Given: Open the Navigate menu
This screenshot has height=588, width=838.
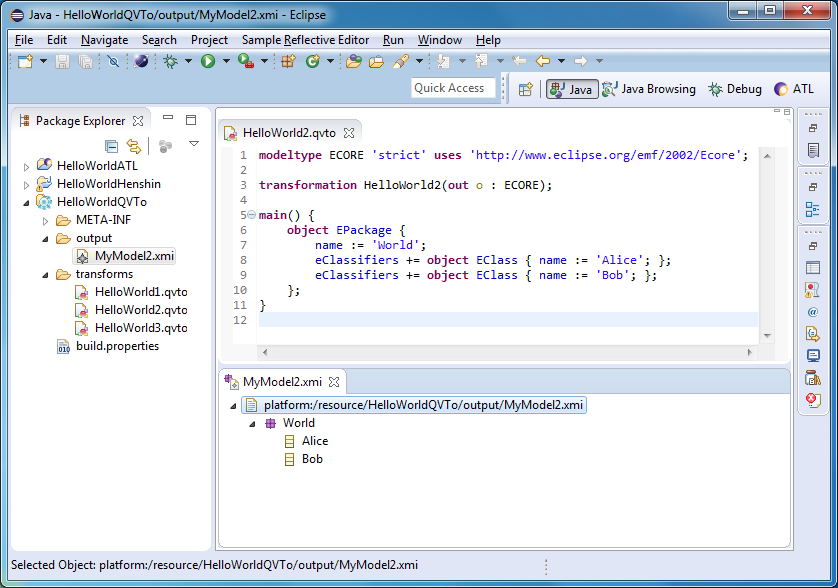Looking at the screenshot, I should 104,40.
